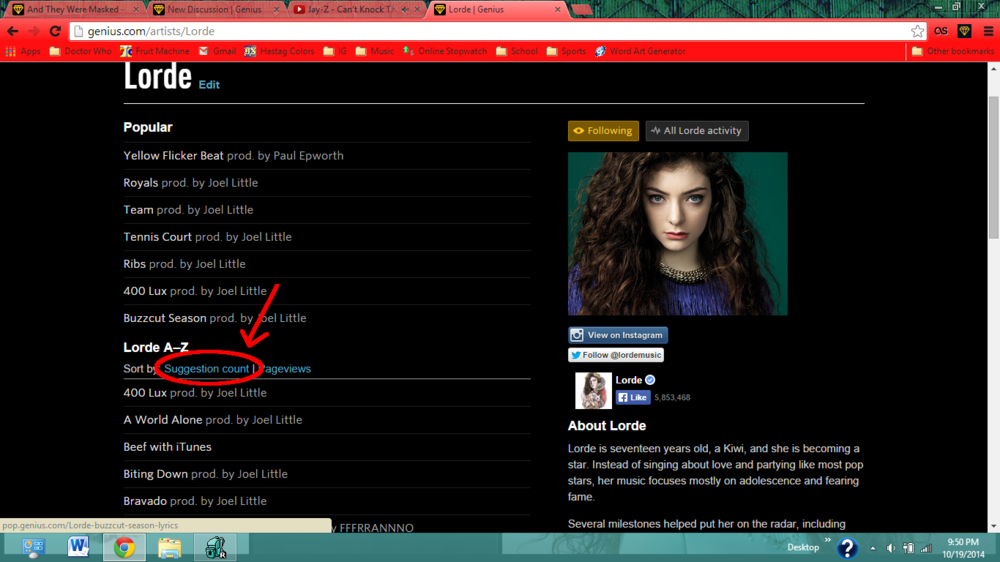Open the Yellow Flicker Beat song link
This screenshot has width=1000, height=562.
tap(173, 156)
